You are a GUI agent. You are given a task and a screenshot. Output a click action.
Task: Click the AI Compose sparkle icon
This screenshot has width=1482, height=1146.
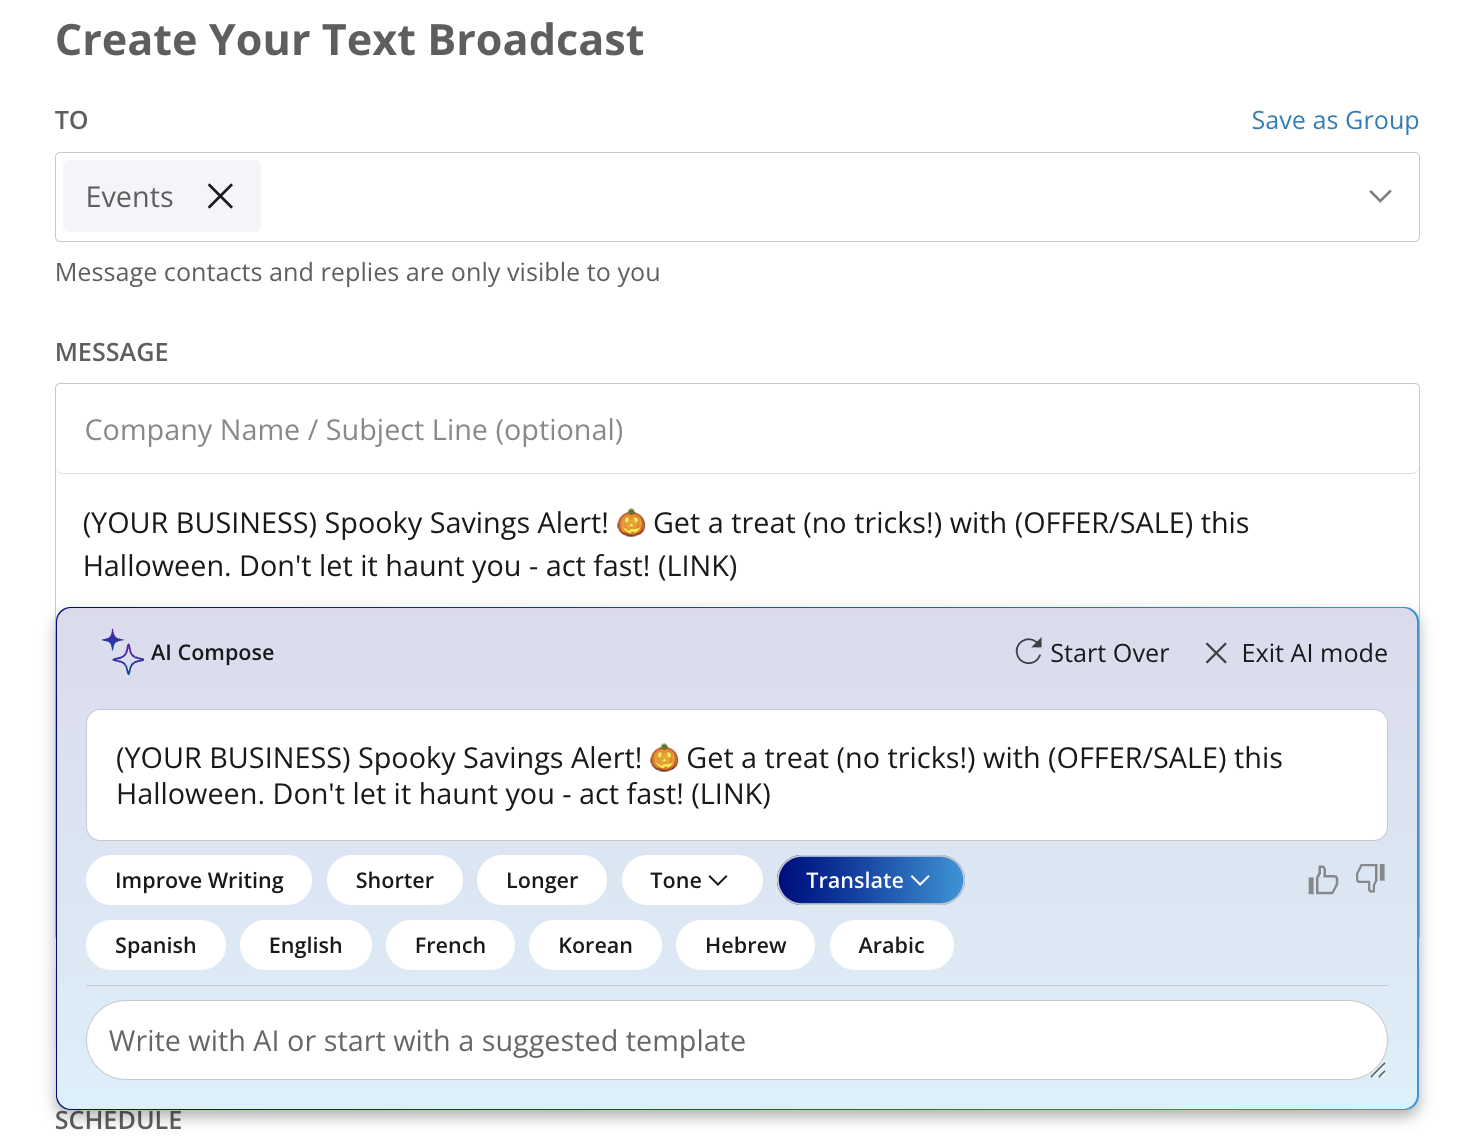(x=122, y=652)
